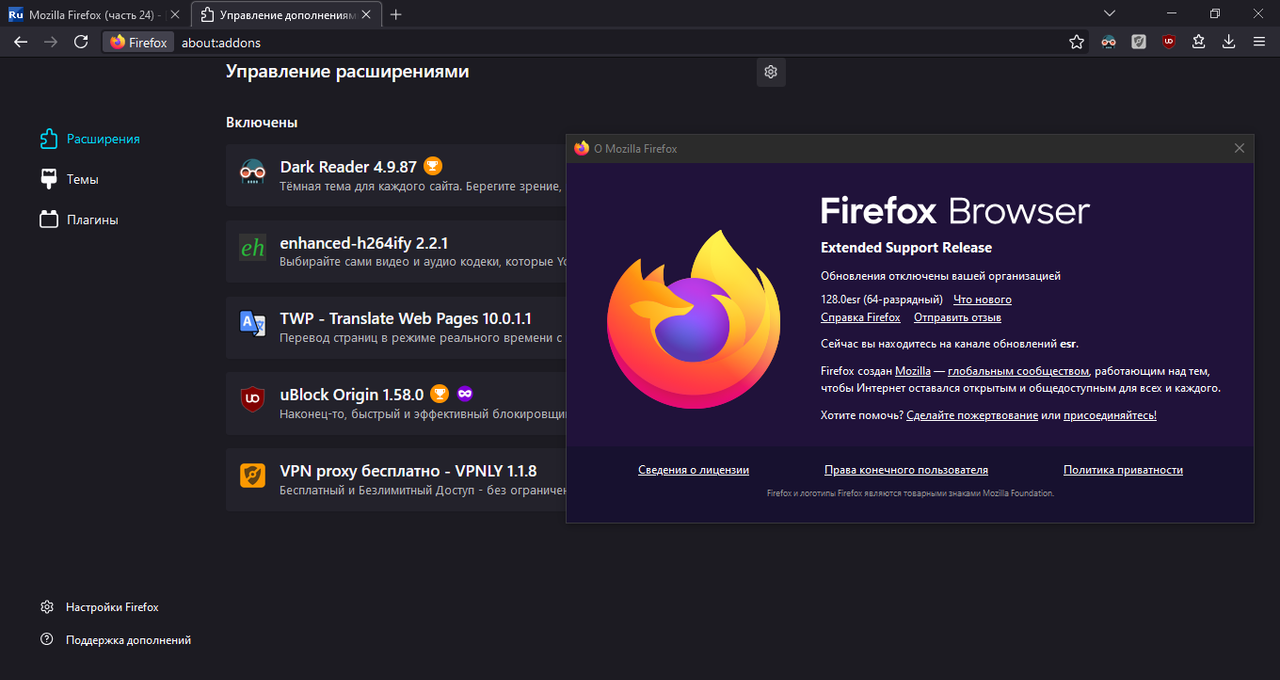Click the TWP translate icon in list
Viewport: 1280px width, 680px height.
[x=252, y=324]
